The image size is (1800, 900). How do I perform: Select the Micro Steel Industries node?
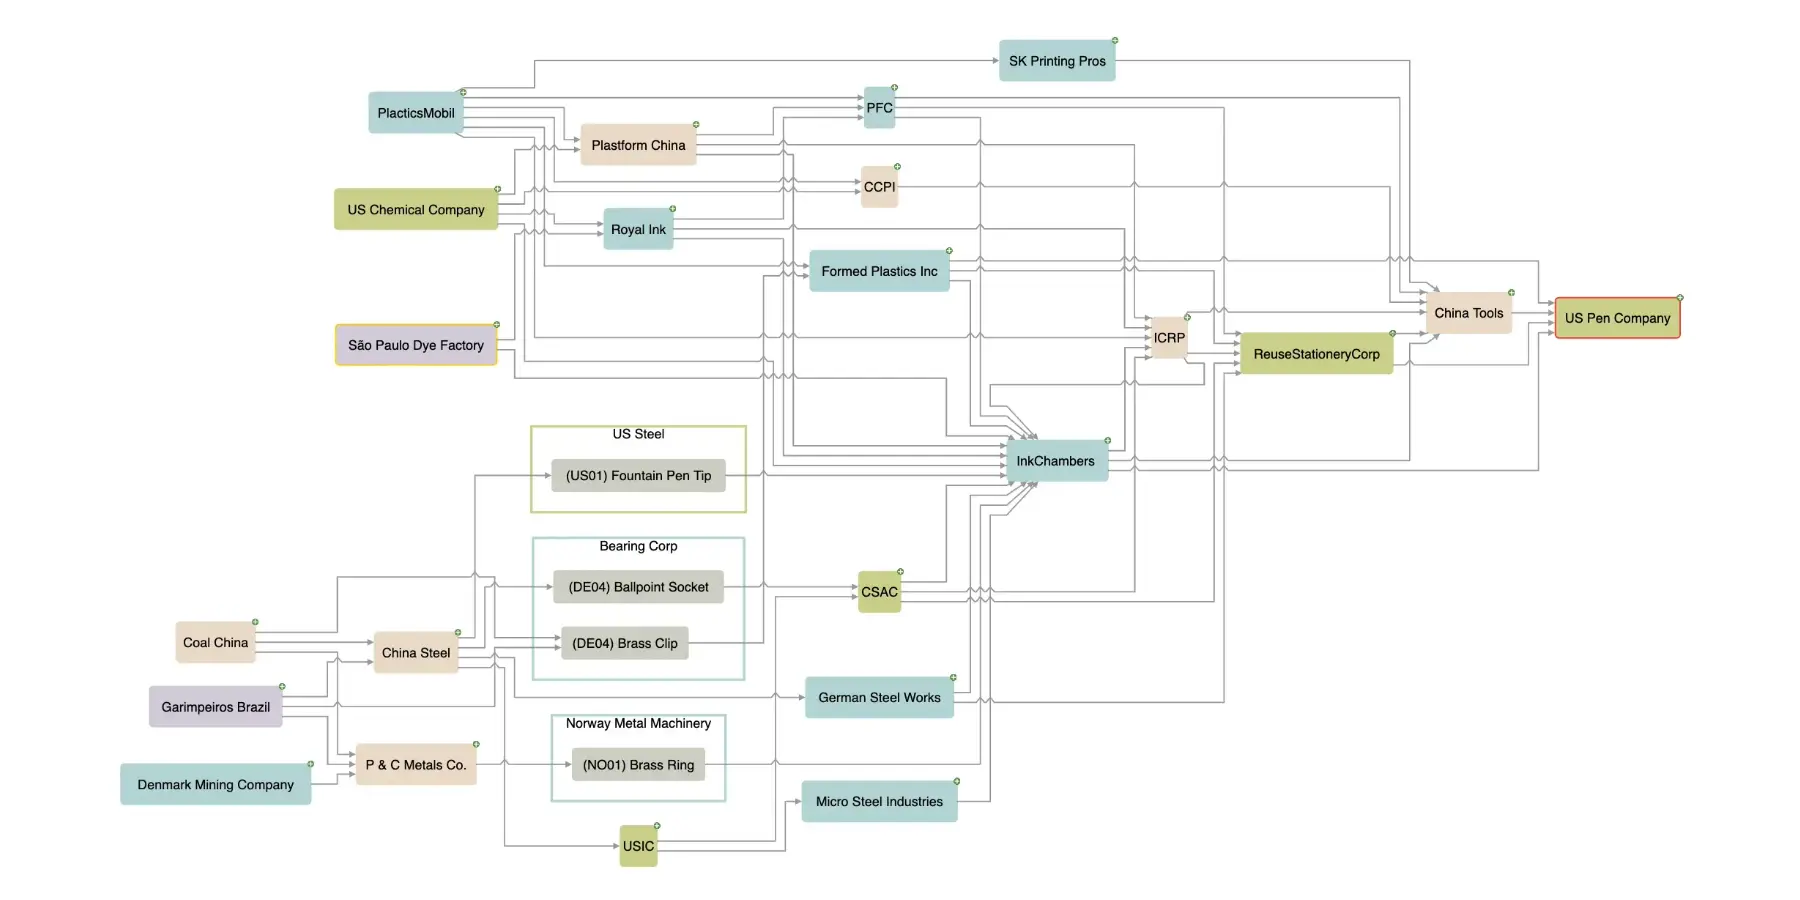pos(879,802)
